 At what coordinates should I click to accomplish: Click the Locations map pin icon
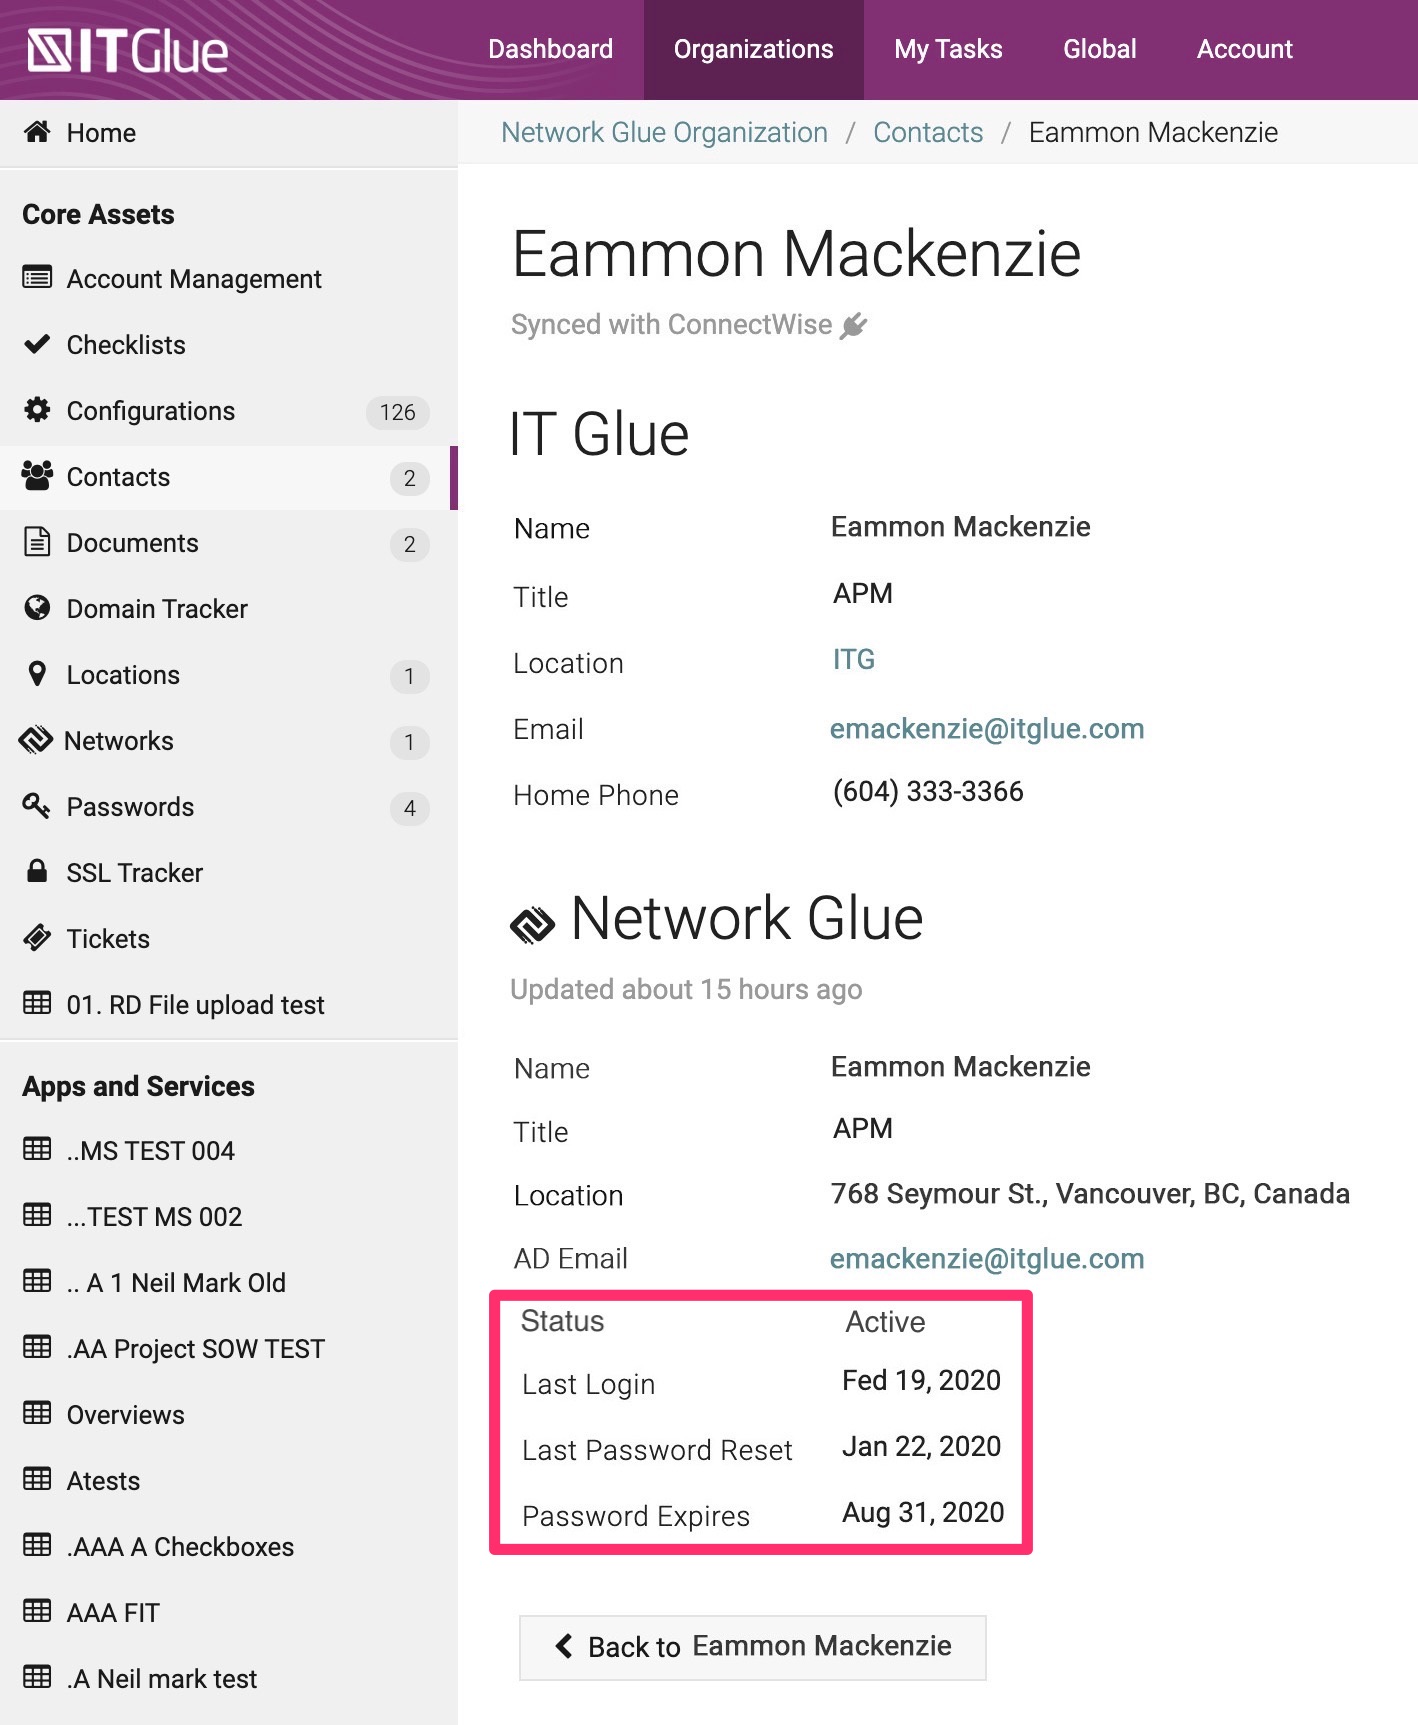point(37,674)
